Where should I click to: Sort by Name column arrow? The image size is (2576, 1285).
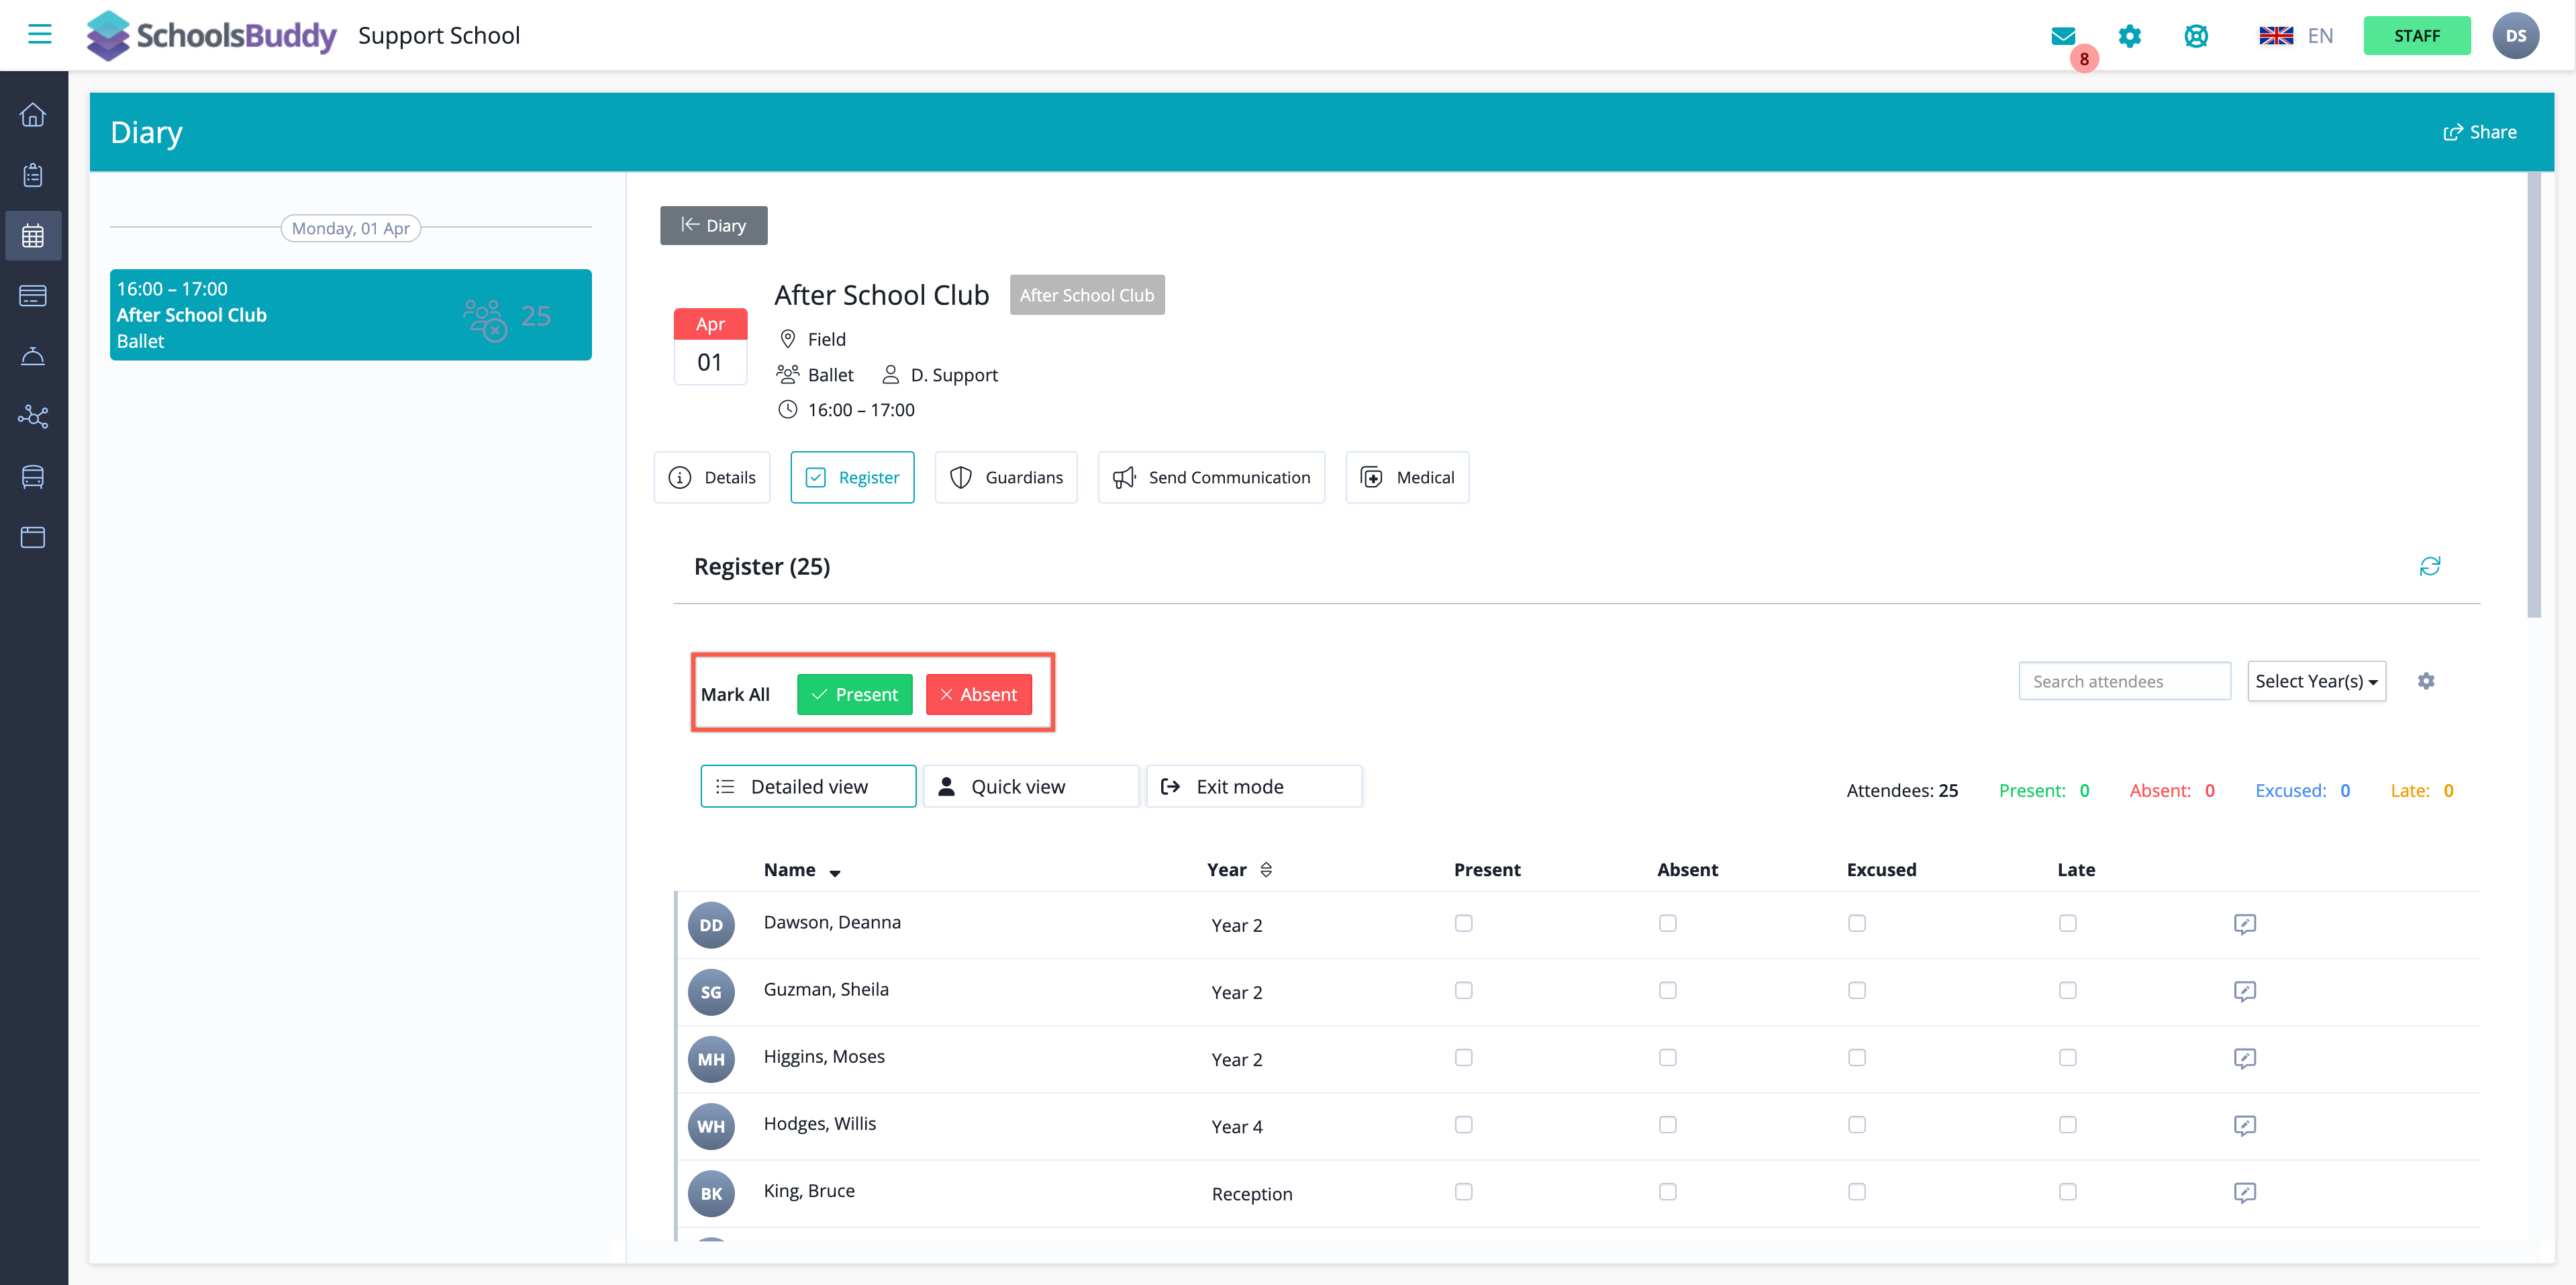835,872
